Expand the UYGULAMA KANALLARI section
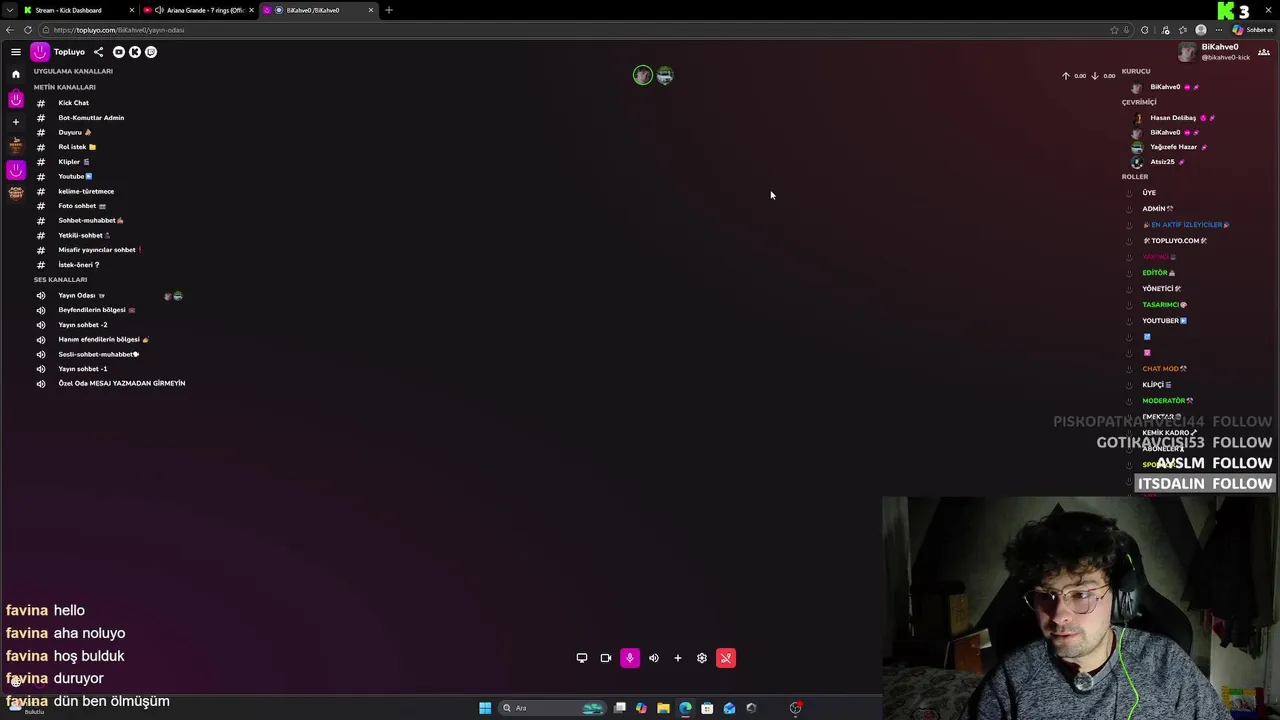1280x720 pixels. click(x=73, y=71)
